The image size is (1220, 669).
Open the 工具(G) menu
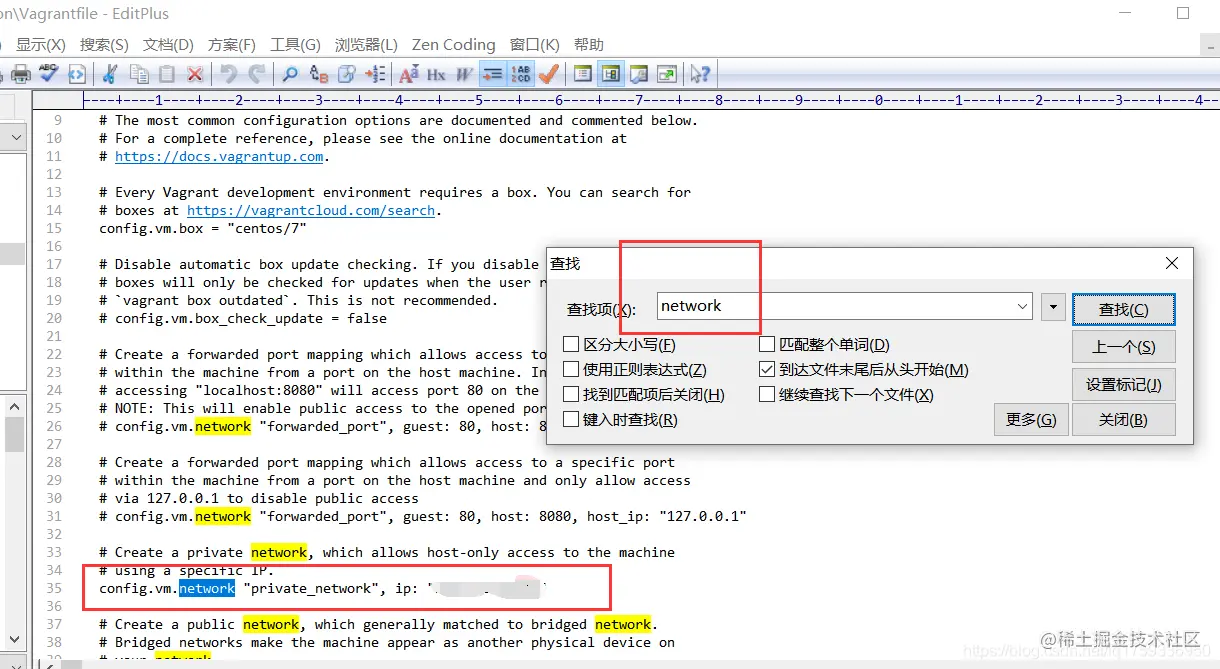295,45
